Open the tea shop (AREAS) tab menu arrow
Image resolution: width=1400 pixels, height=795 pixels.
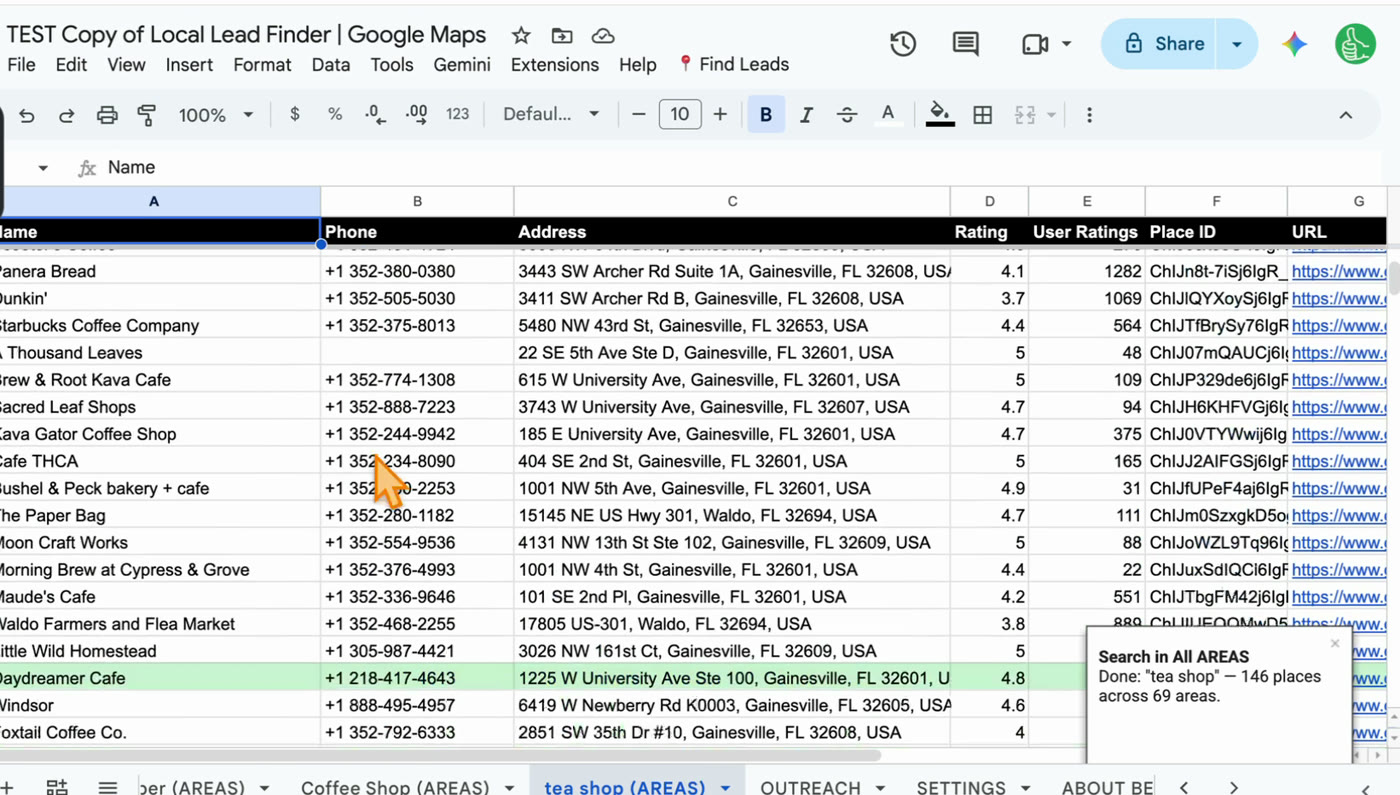click(725, 787)
